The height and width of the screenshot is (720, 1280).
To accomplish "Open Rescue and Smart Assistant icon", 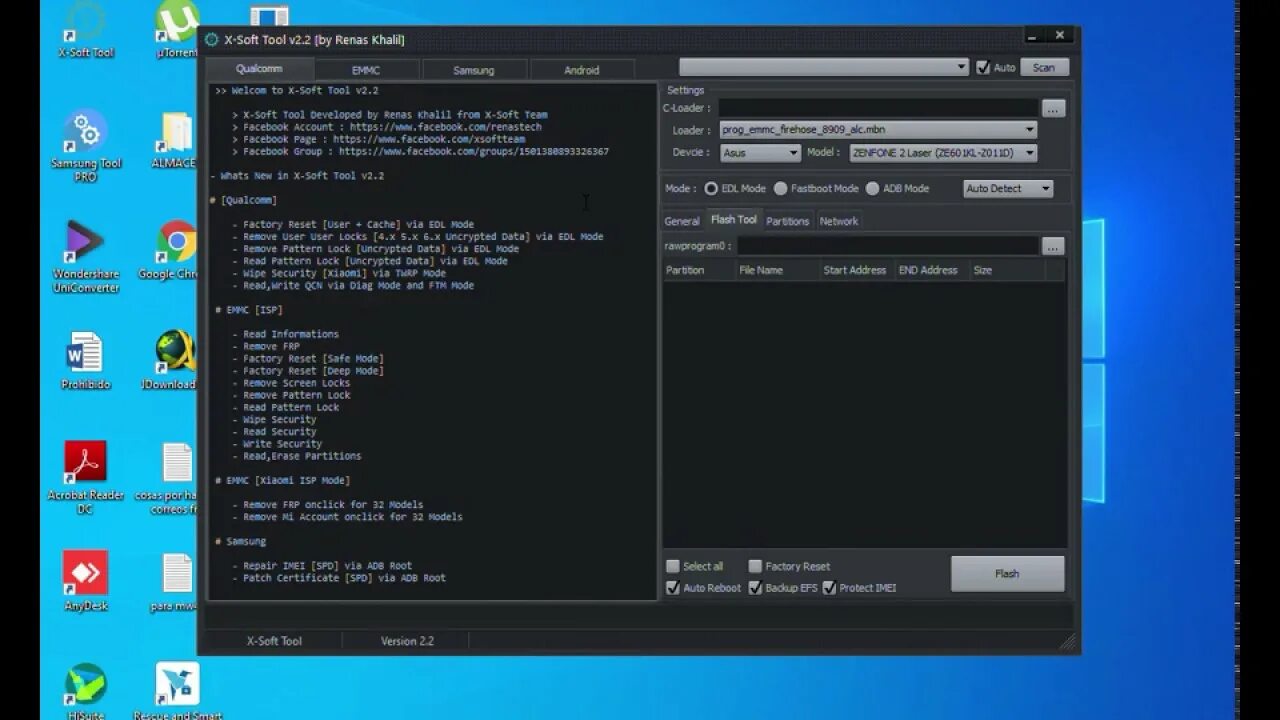I will click(x=177, y=691).
